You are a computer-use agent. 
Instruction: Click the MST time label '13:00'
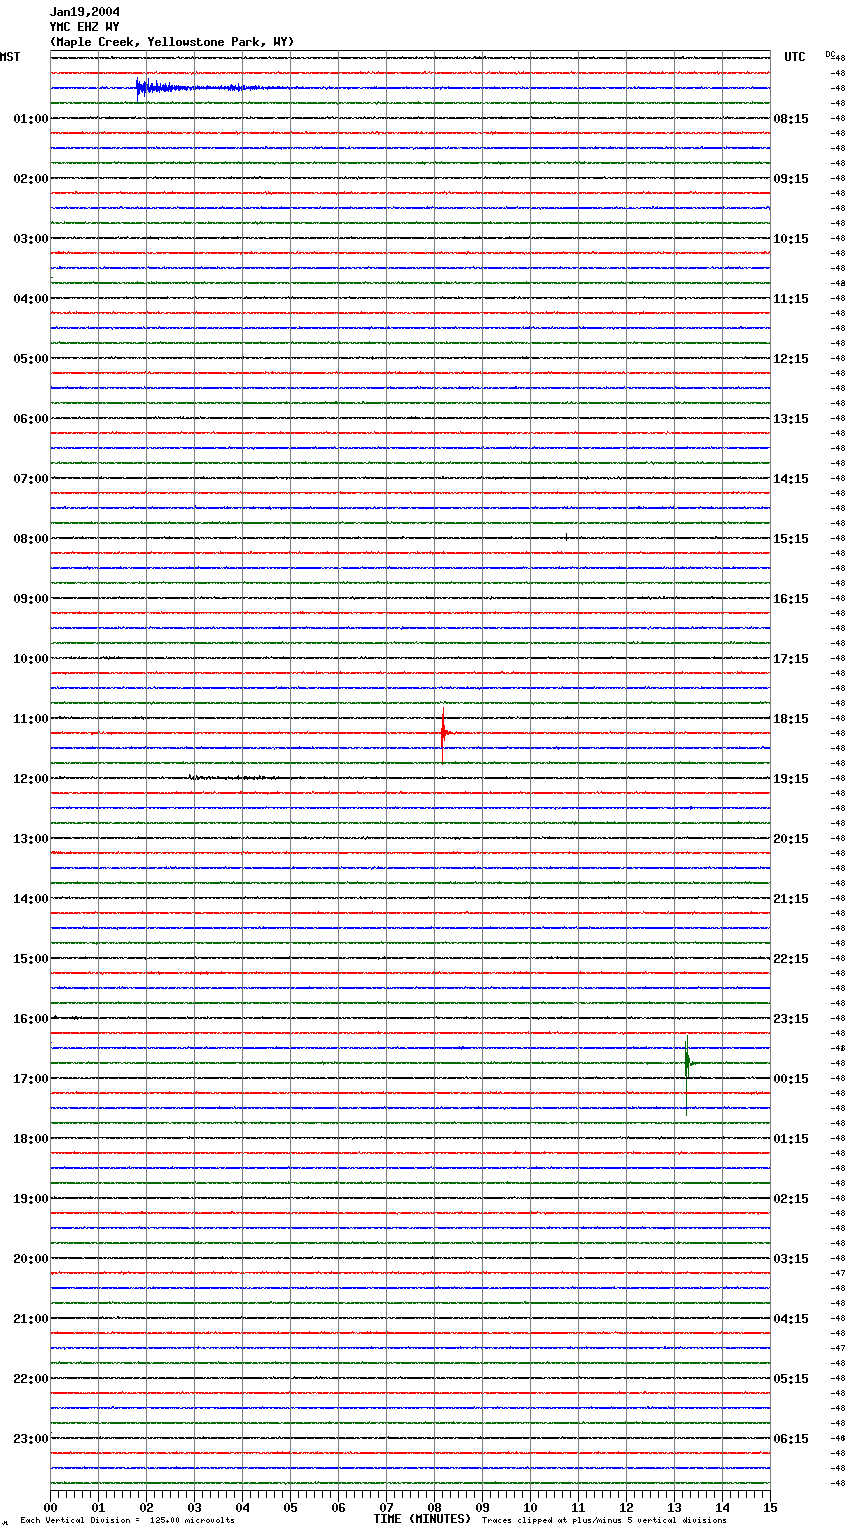point(30,839)
